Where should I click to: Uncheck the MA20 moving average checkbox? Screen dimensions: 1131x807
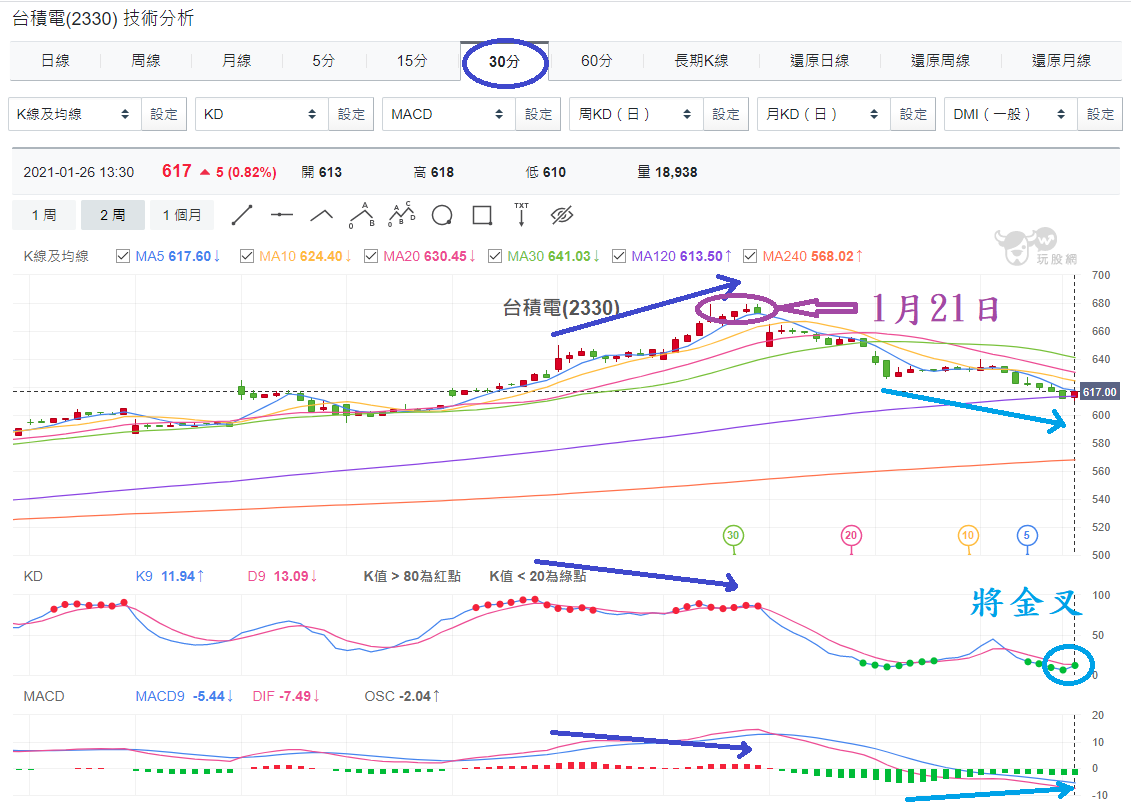click(x=371, y=256)
